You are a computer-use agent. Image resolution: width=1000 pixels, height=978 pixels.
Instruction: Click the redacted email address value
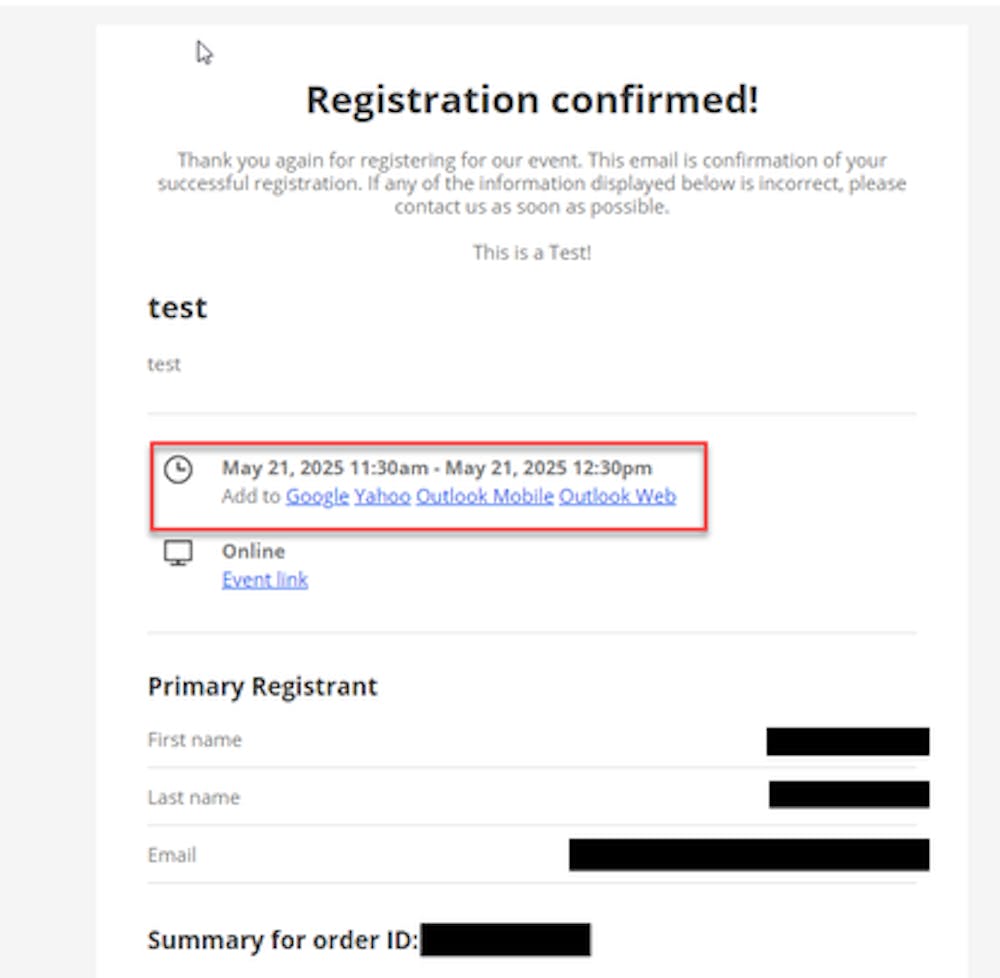[x=749, y=855]
